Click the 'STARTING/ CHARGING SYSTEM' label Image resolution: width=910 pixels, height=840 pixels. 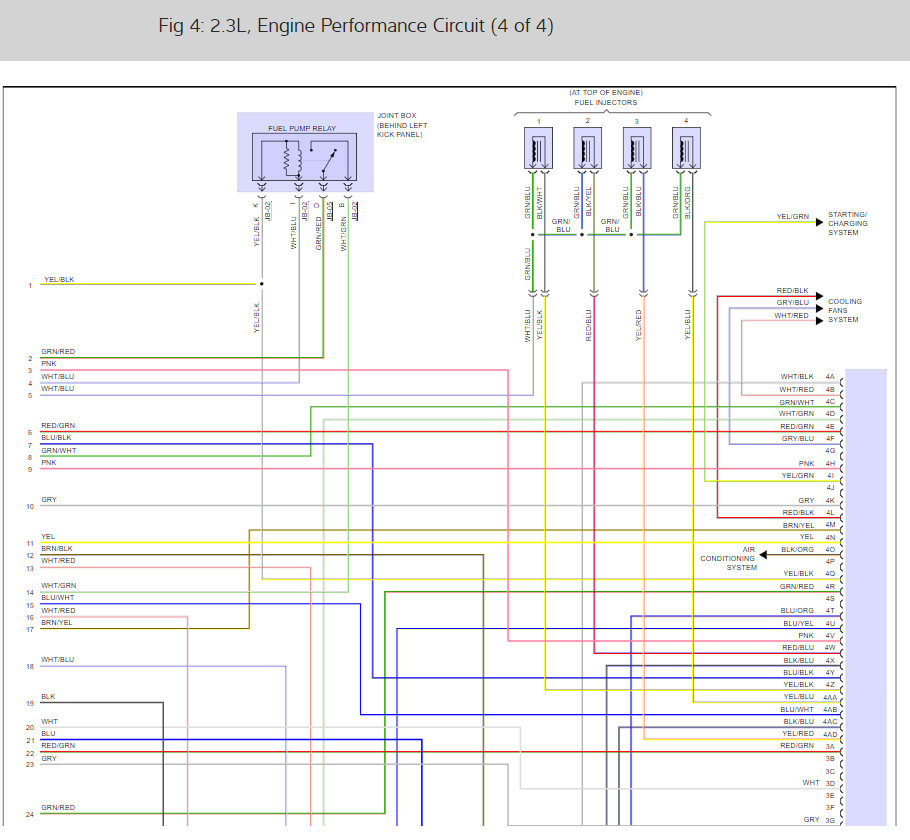(x=848, y=223)
